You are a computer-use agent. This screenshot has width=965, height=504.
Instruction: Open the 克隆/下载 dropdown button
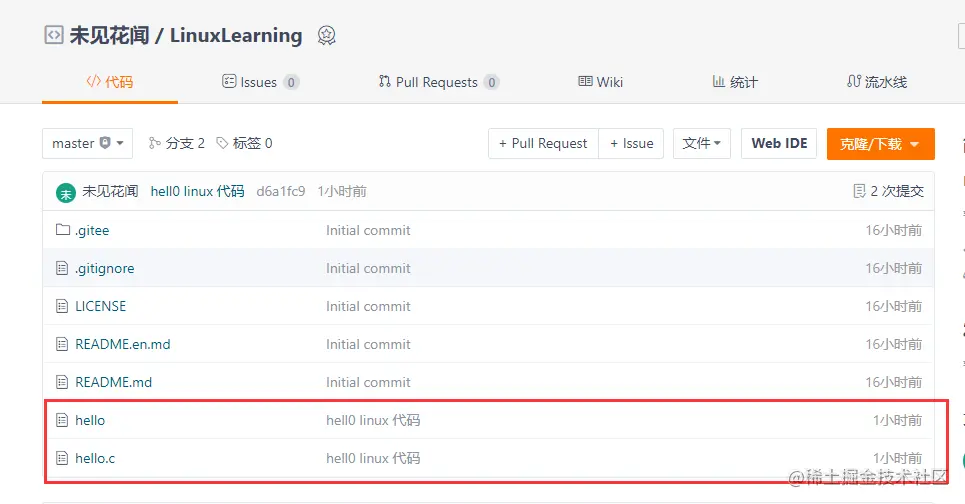[x=881, y=144]
